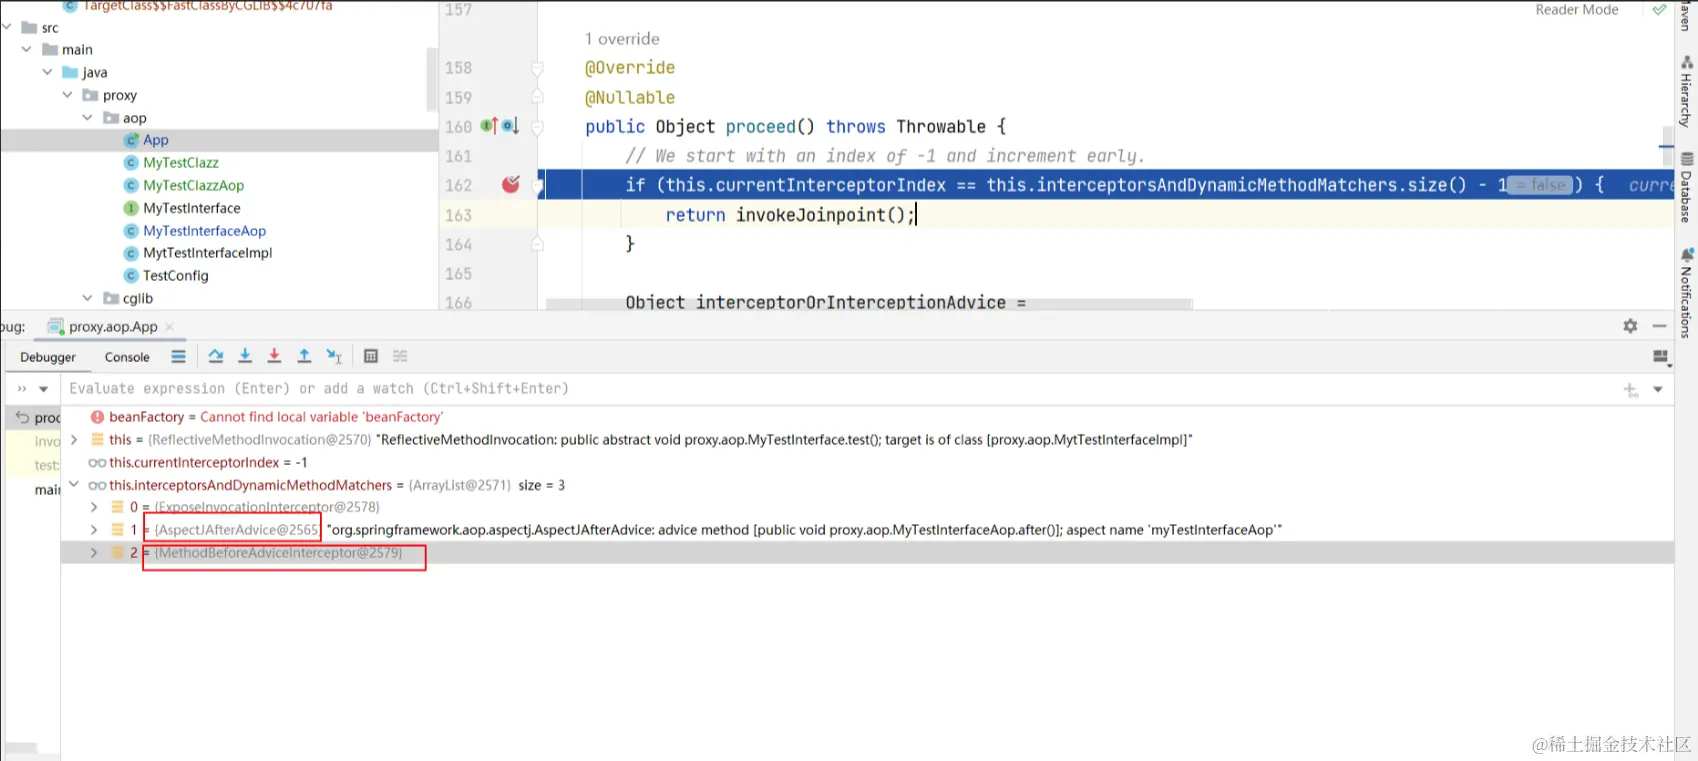1698x761 pixels.
Task: Open the Evaluate Expression calculator icon
Action: click(371, 356)
